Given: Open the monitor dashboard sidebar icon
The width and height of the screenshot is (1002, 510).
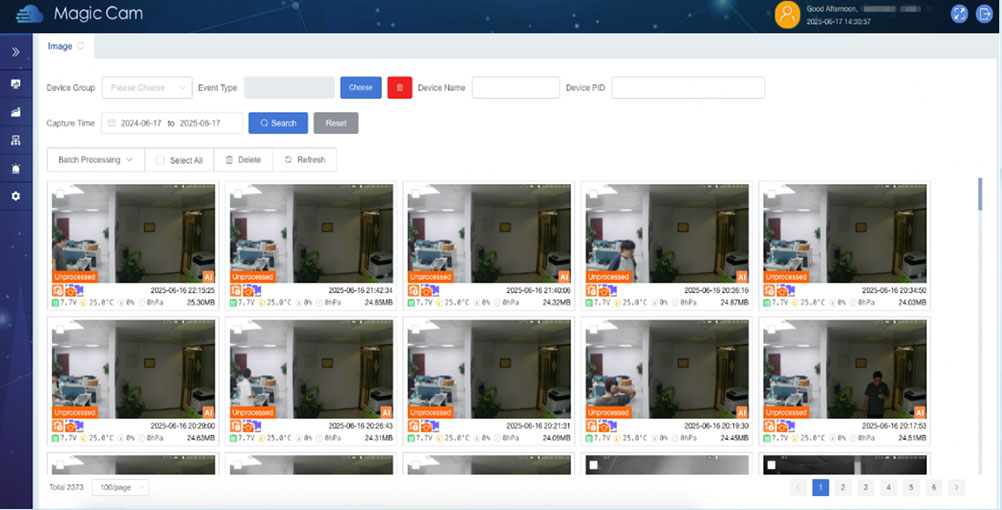Looking at the screenshot, I should 16,84.
